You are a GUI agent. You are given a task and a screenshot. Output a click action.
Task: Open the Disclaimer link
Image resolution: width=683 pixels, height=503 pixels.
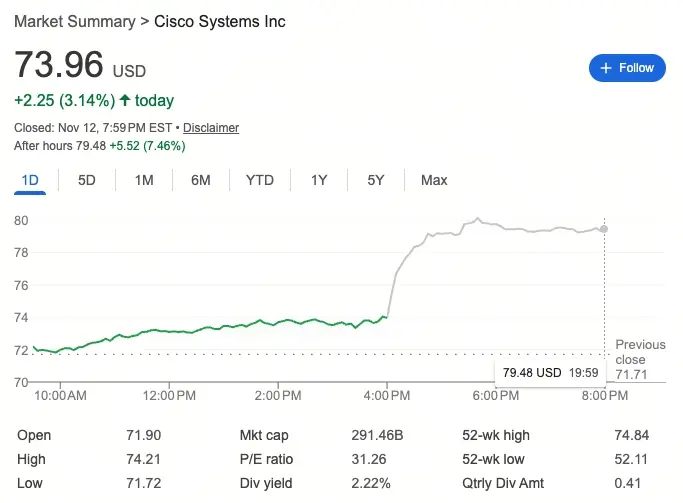click(x=211, y=128)
